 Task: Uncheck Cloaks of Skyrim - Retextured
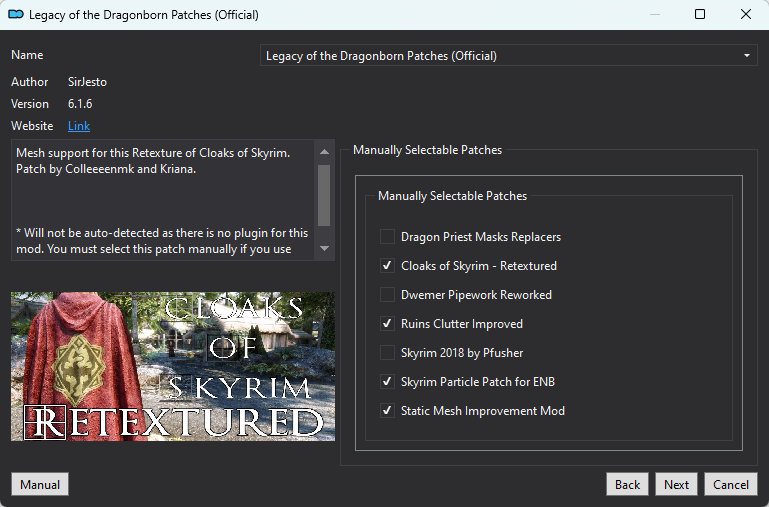coord(387,266)
